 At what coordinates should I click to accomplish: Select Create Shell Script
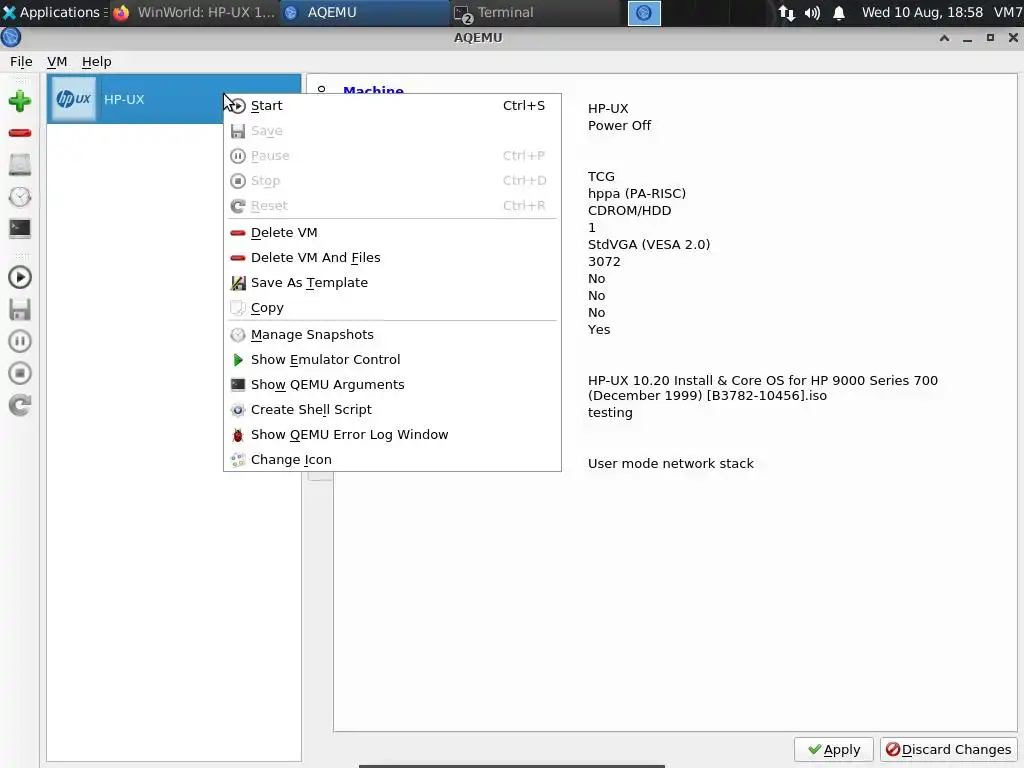click(x=392, y=409)
